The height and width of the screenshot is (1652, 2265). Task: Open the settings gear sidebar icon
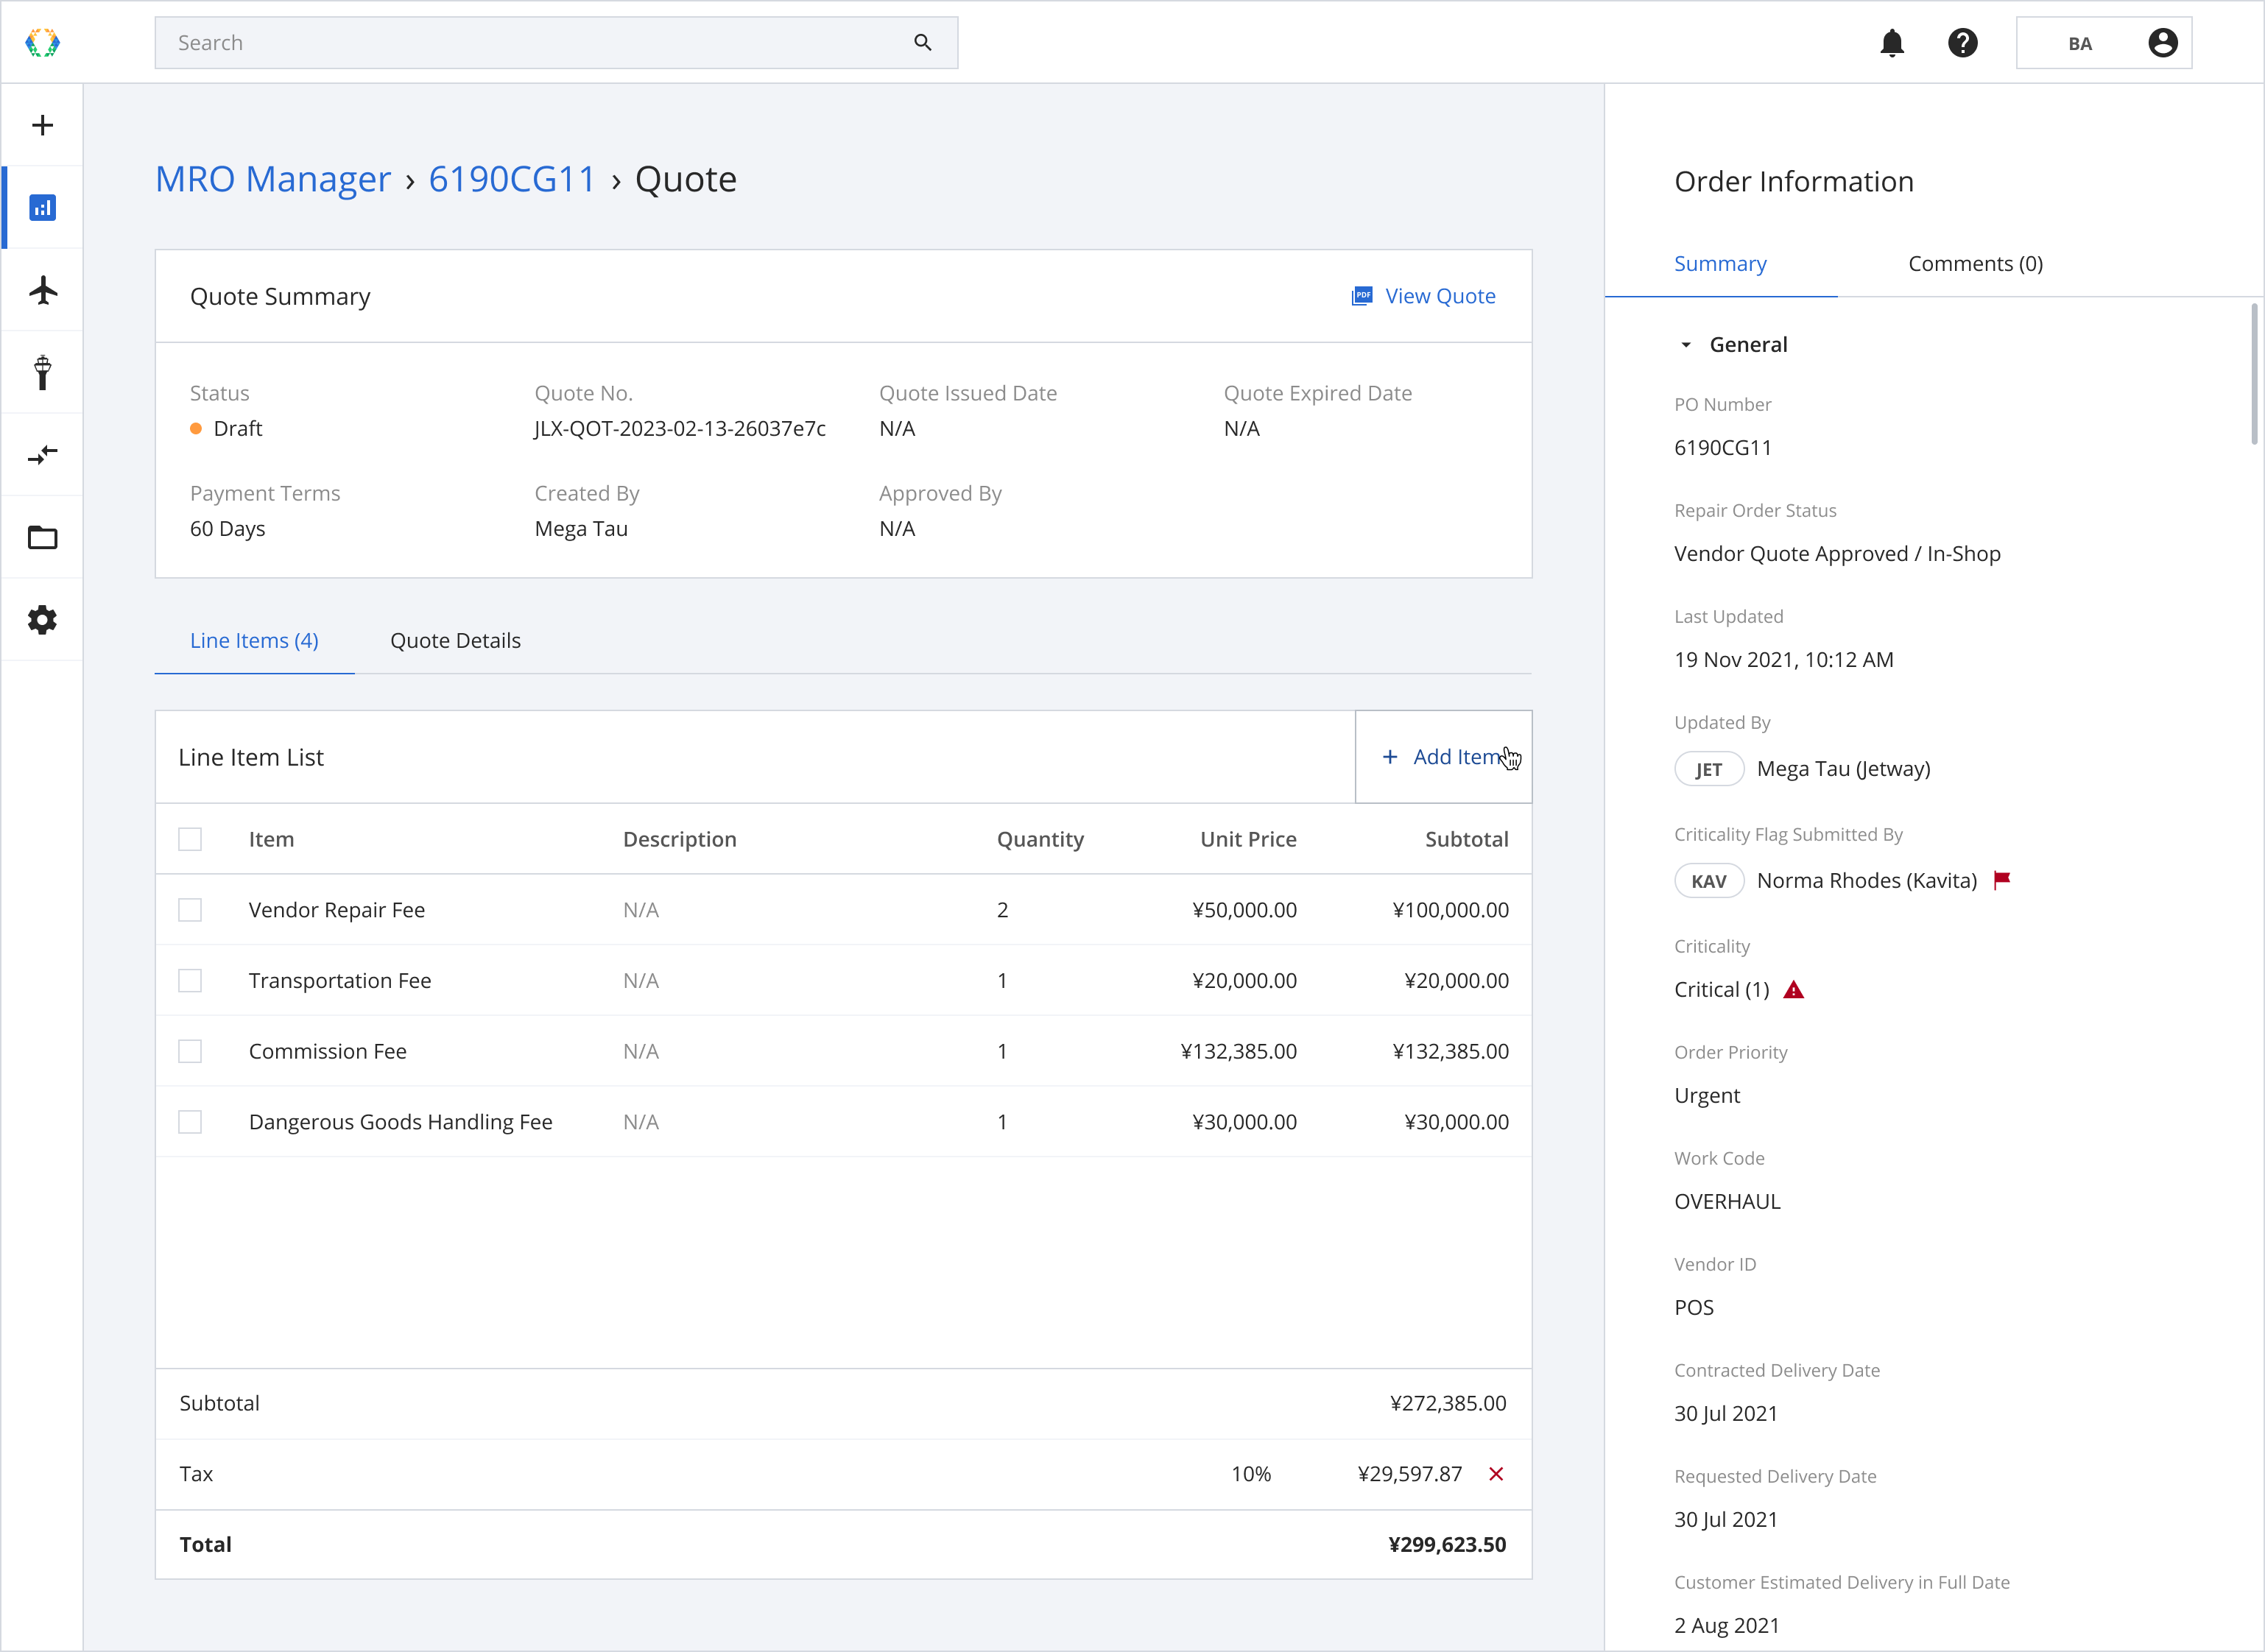pyautogui.click(x=42, y=620)
